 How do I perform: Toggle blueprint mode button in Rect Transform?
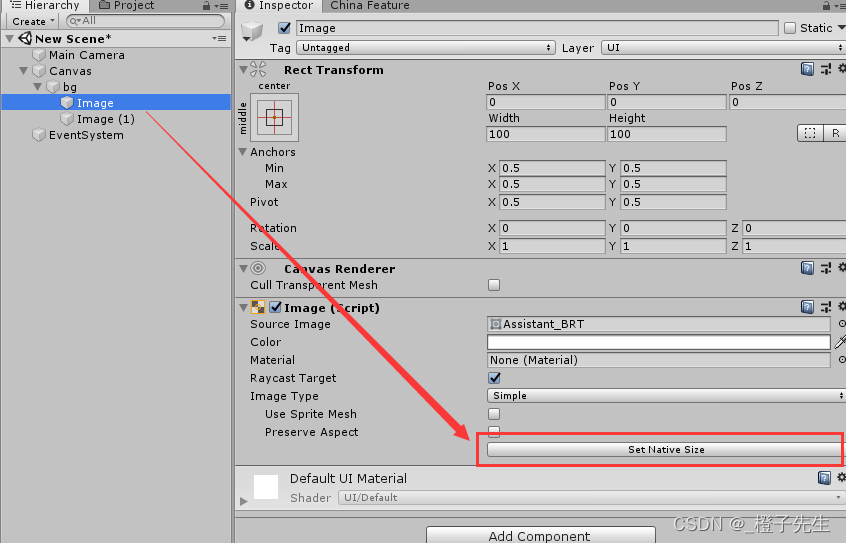[810, 133]
